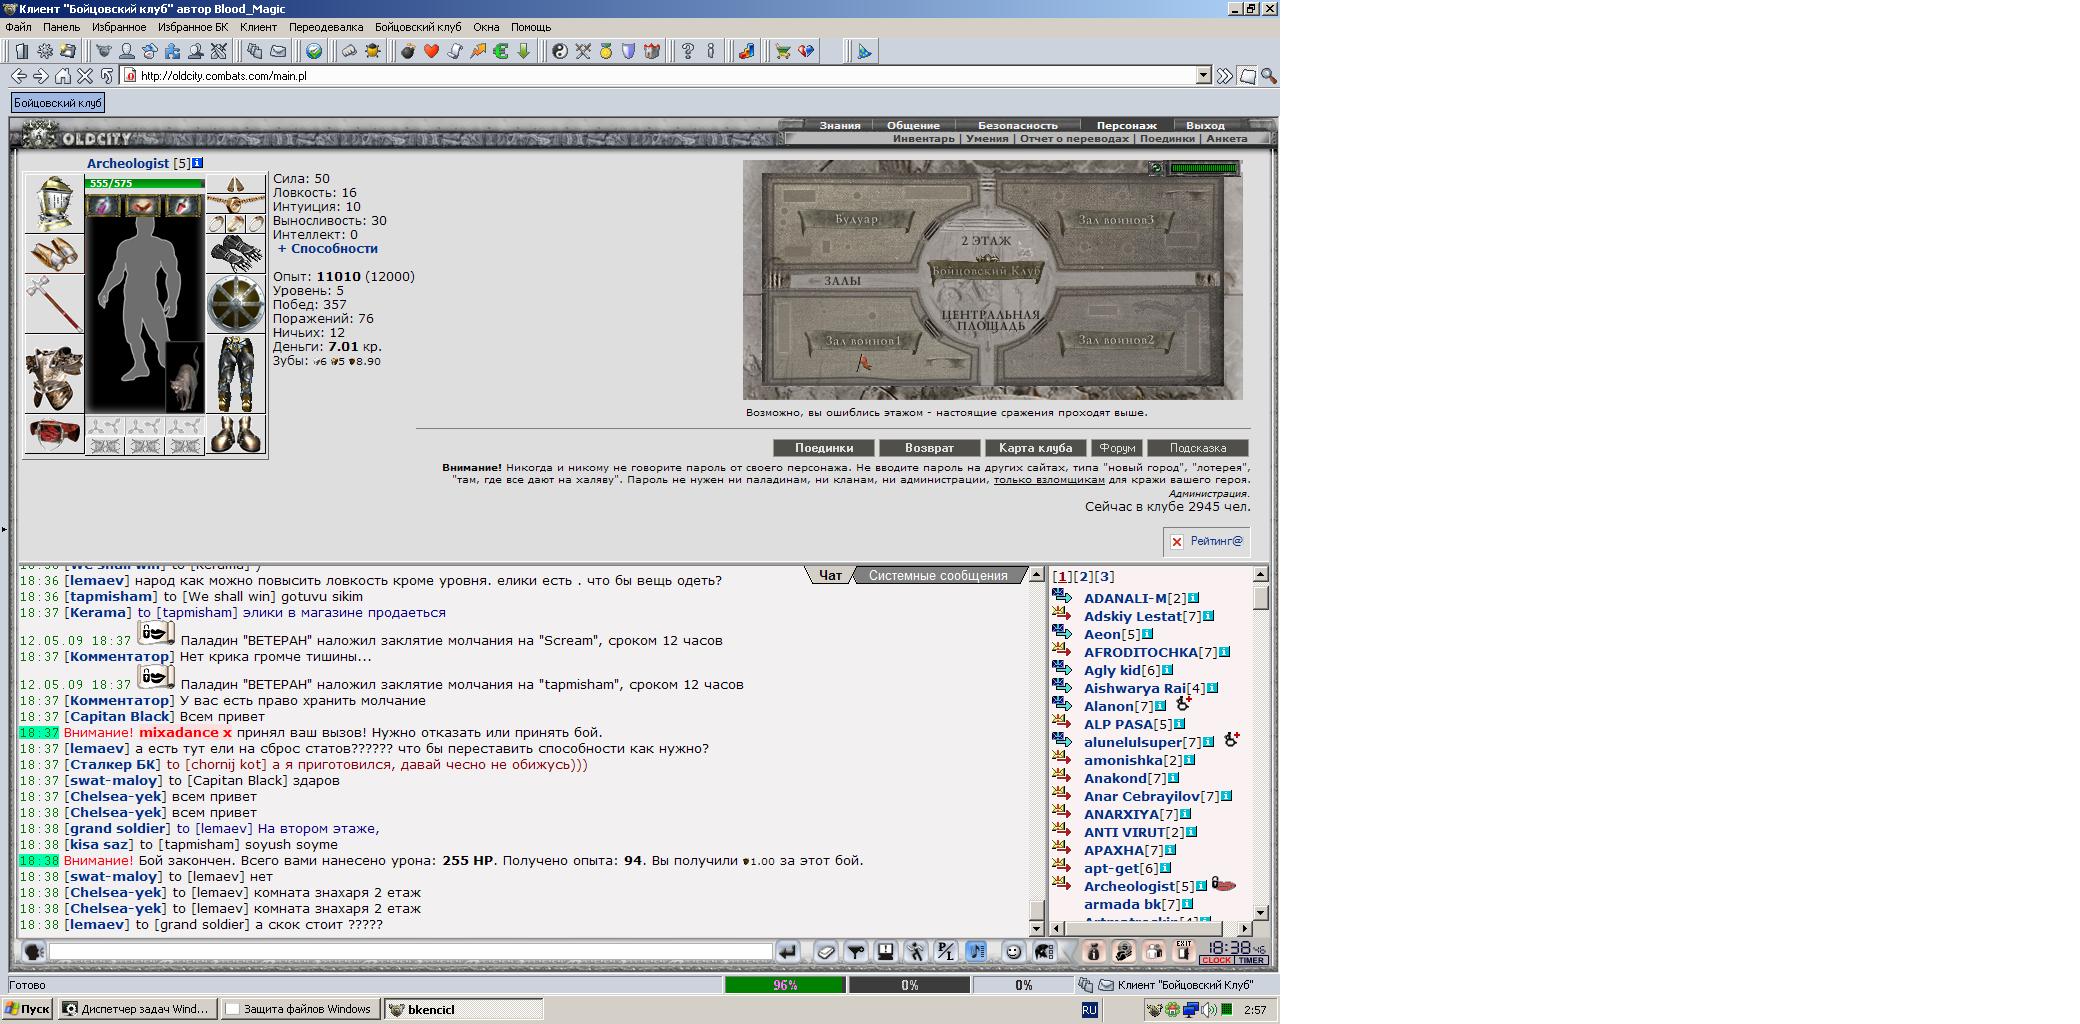Select the Чат tab

pos(830,576)
